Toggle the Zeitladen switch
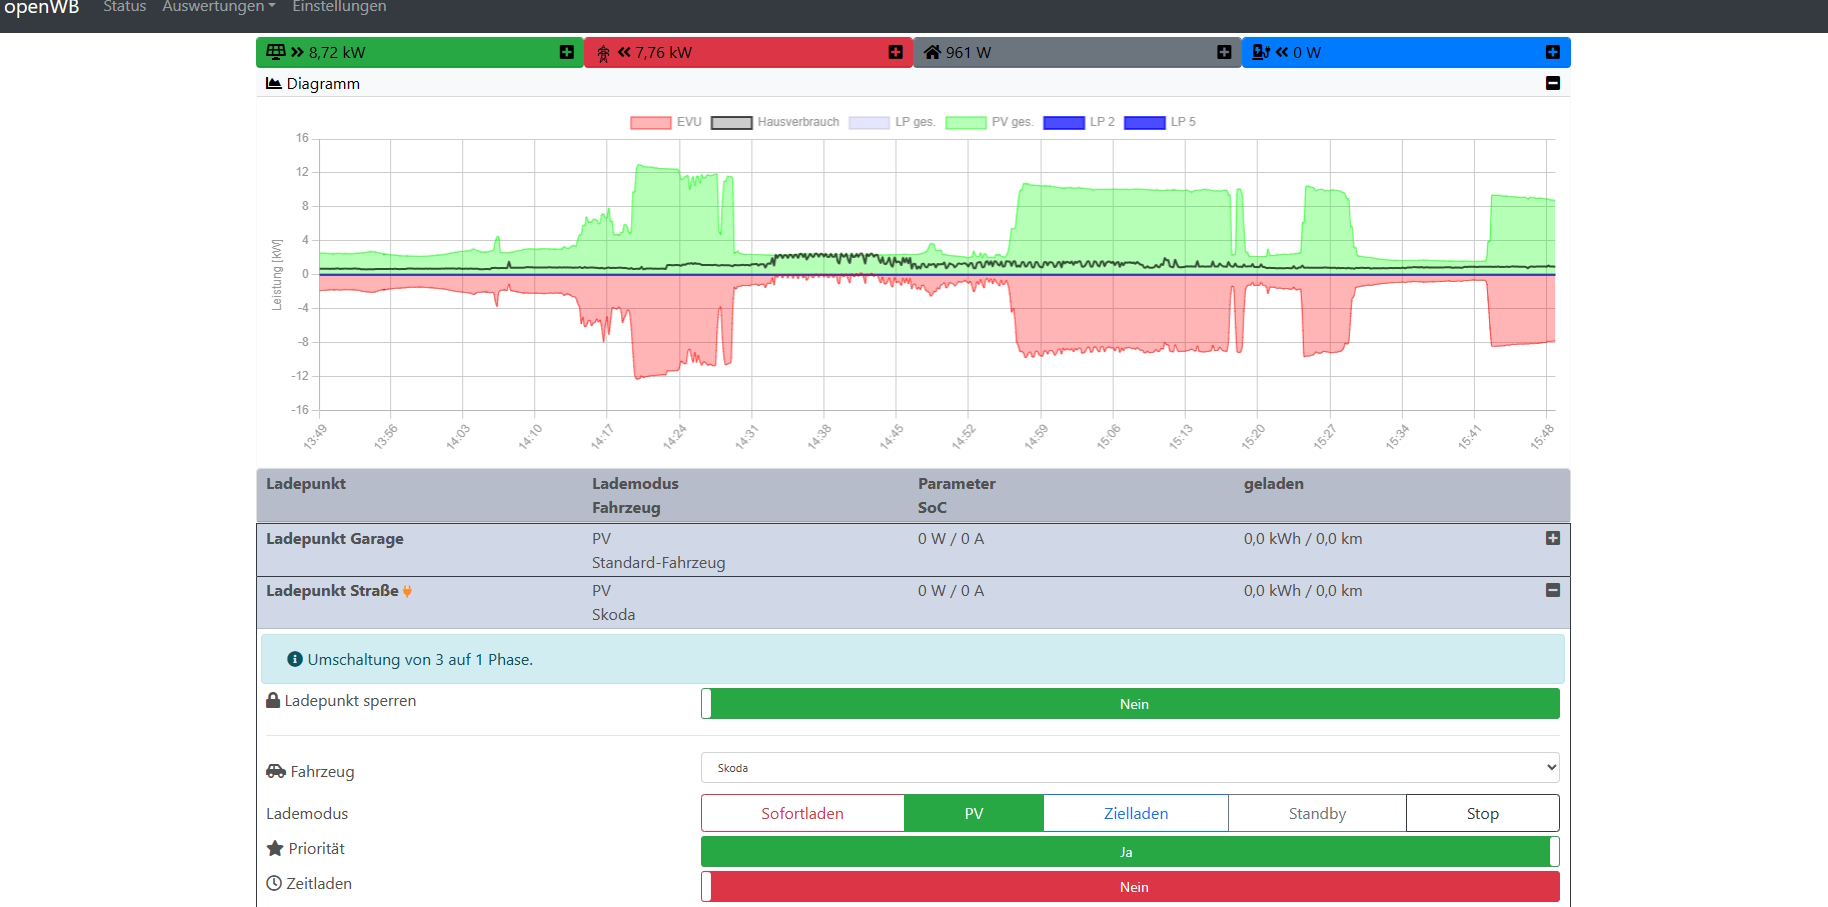The width and height of the screenshot is (1828, 907). pyautogui.click(x=1130, y=887)
